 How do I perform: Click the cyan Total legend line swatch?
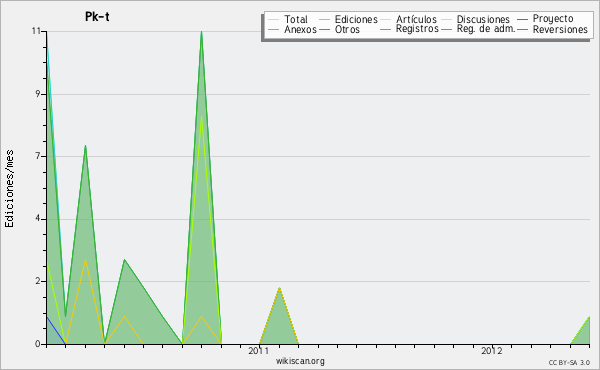273,19
